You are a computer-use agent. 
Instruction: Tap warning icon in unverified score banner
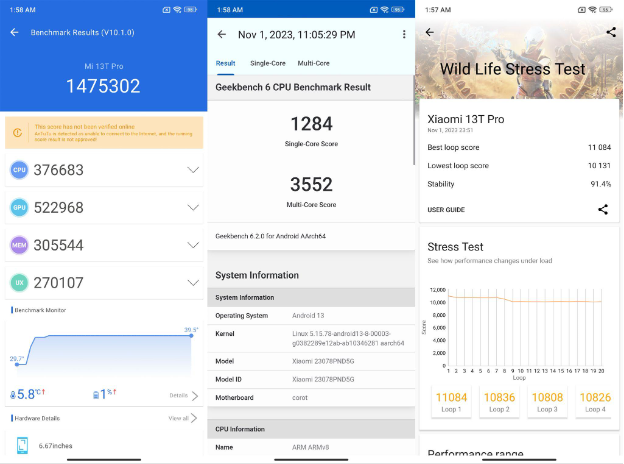click(18, 133)
